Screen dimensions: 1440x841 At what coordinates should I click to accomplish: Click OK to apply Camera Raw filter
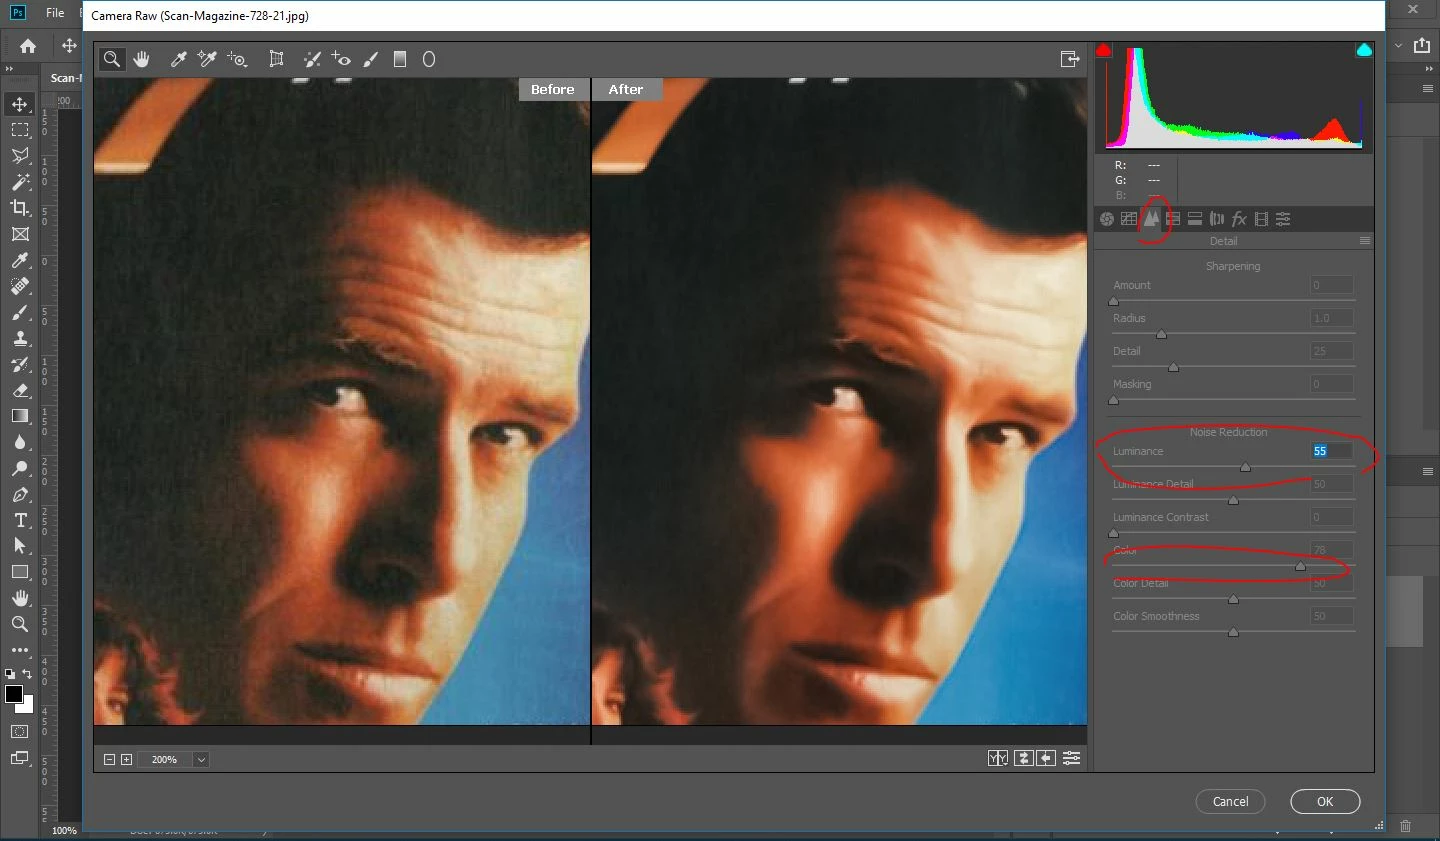(1325, 801)
